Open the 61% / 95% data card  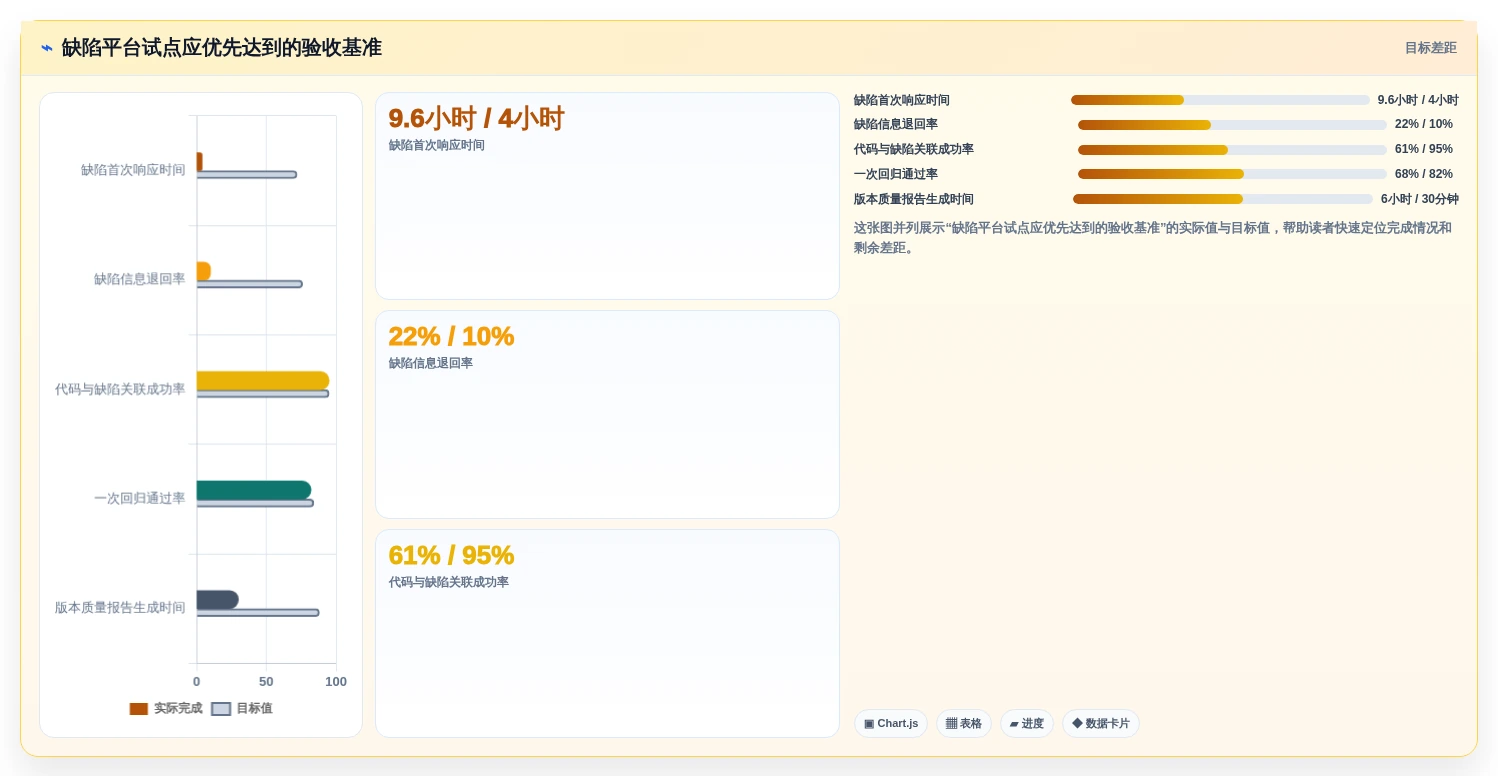point(607,633)
